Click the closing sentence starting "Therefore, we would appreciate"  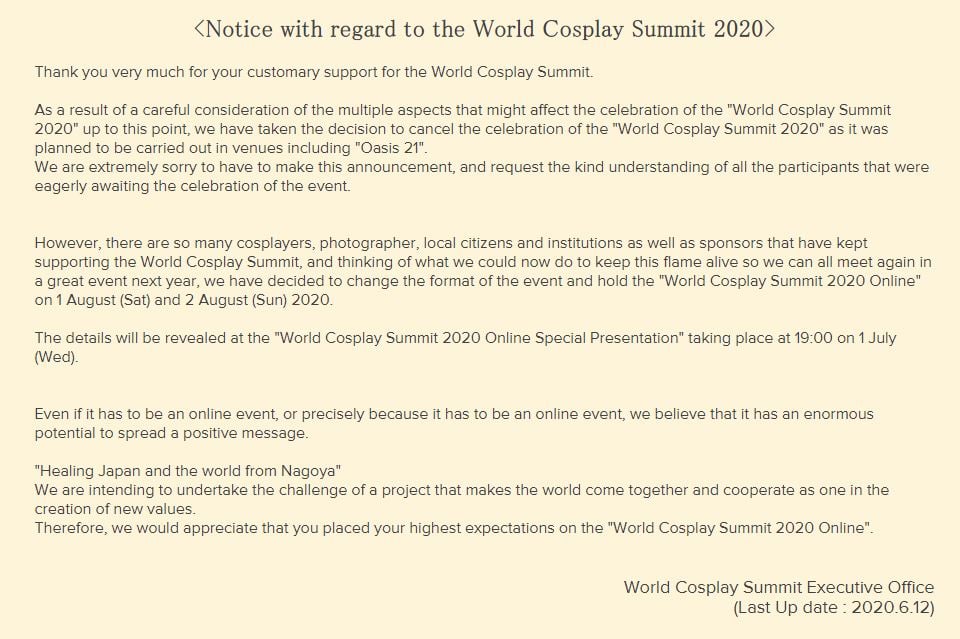click(454, 528)
